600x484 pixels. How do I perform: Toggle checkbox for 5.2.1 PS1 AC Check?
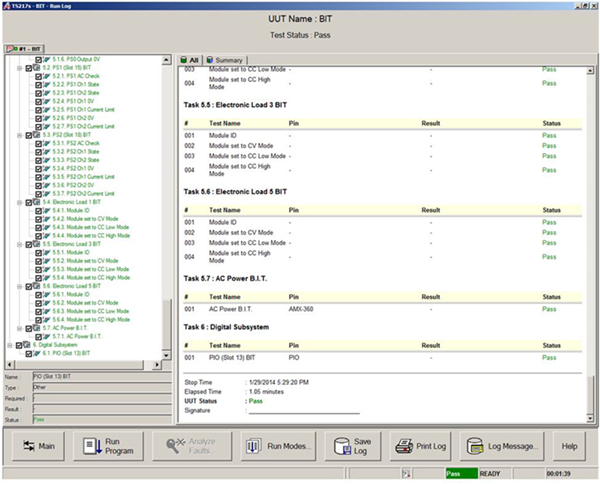[37, 75]
